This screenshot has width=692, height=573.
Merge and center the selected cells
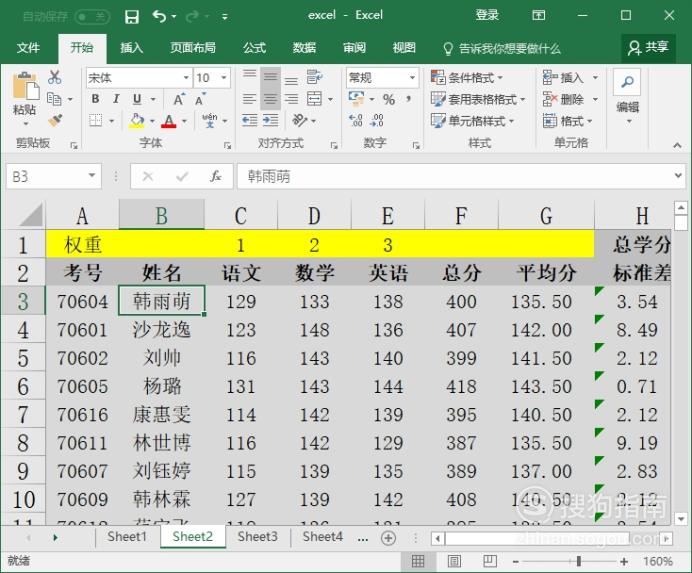tap(314, 99)
